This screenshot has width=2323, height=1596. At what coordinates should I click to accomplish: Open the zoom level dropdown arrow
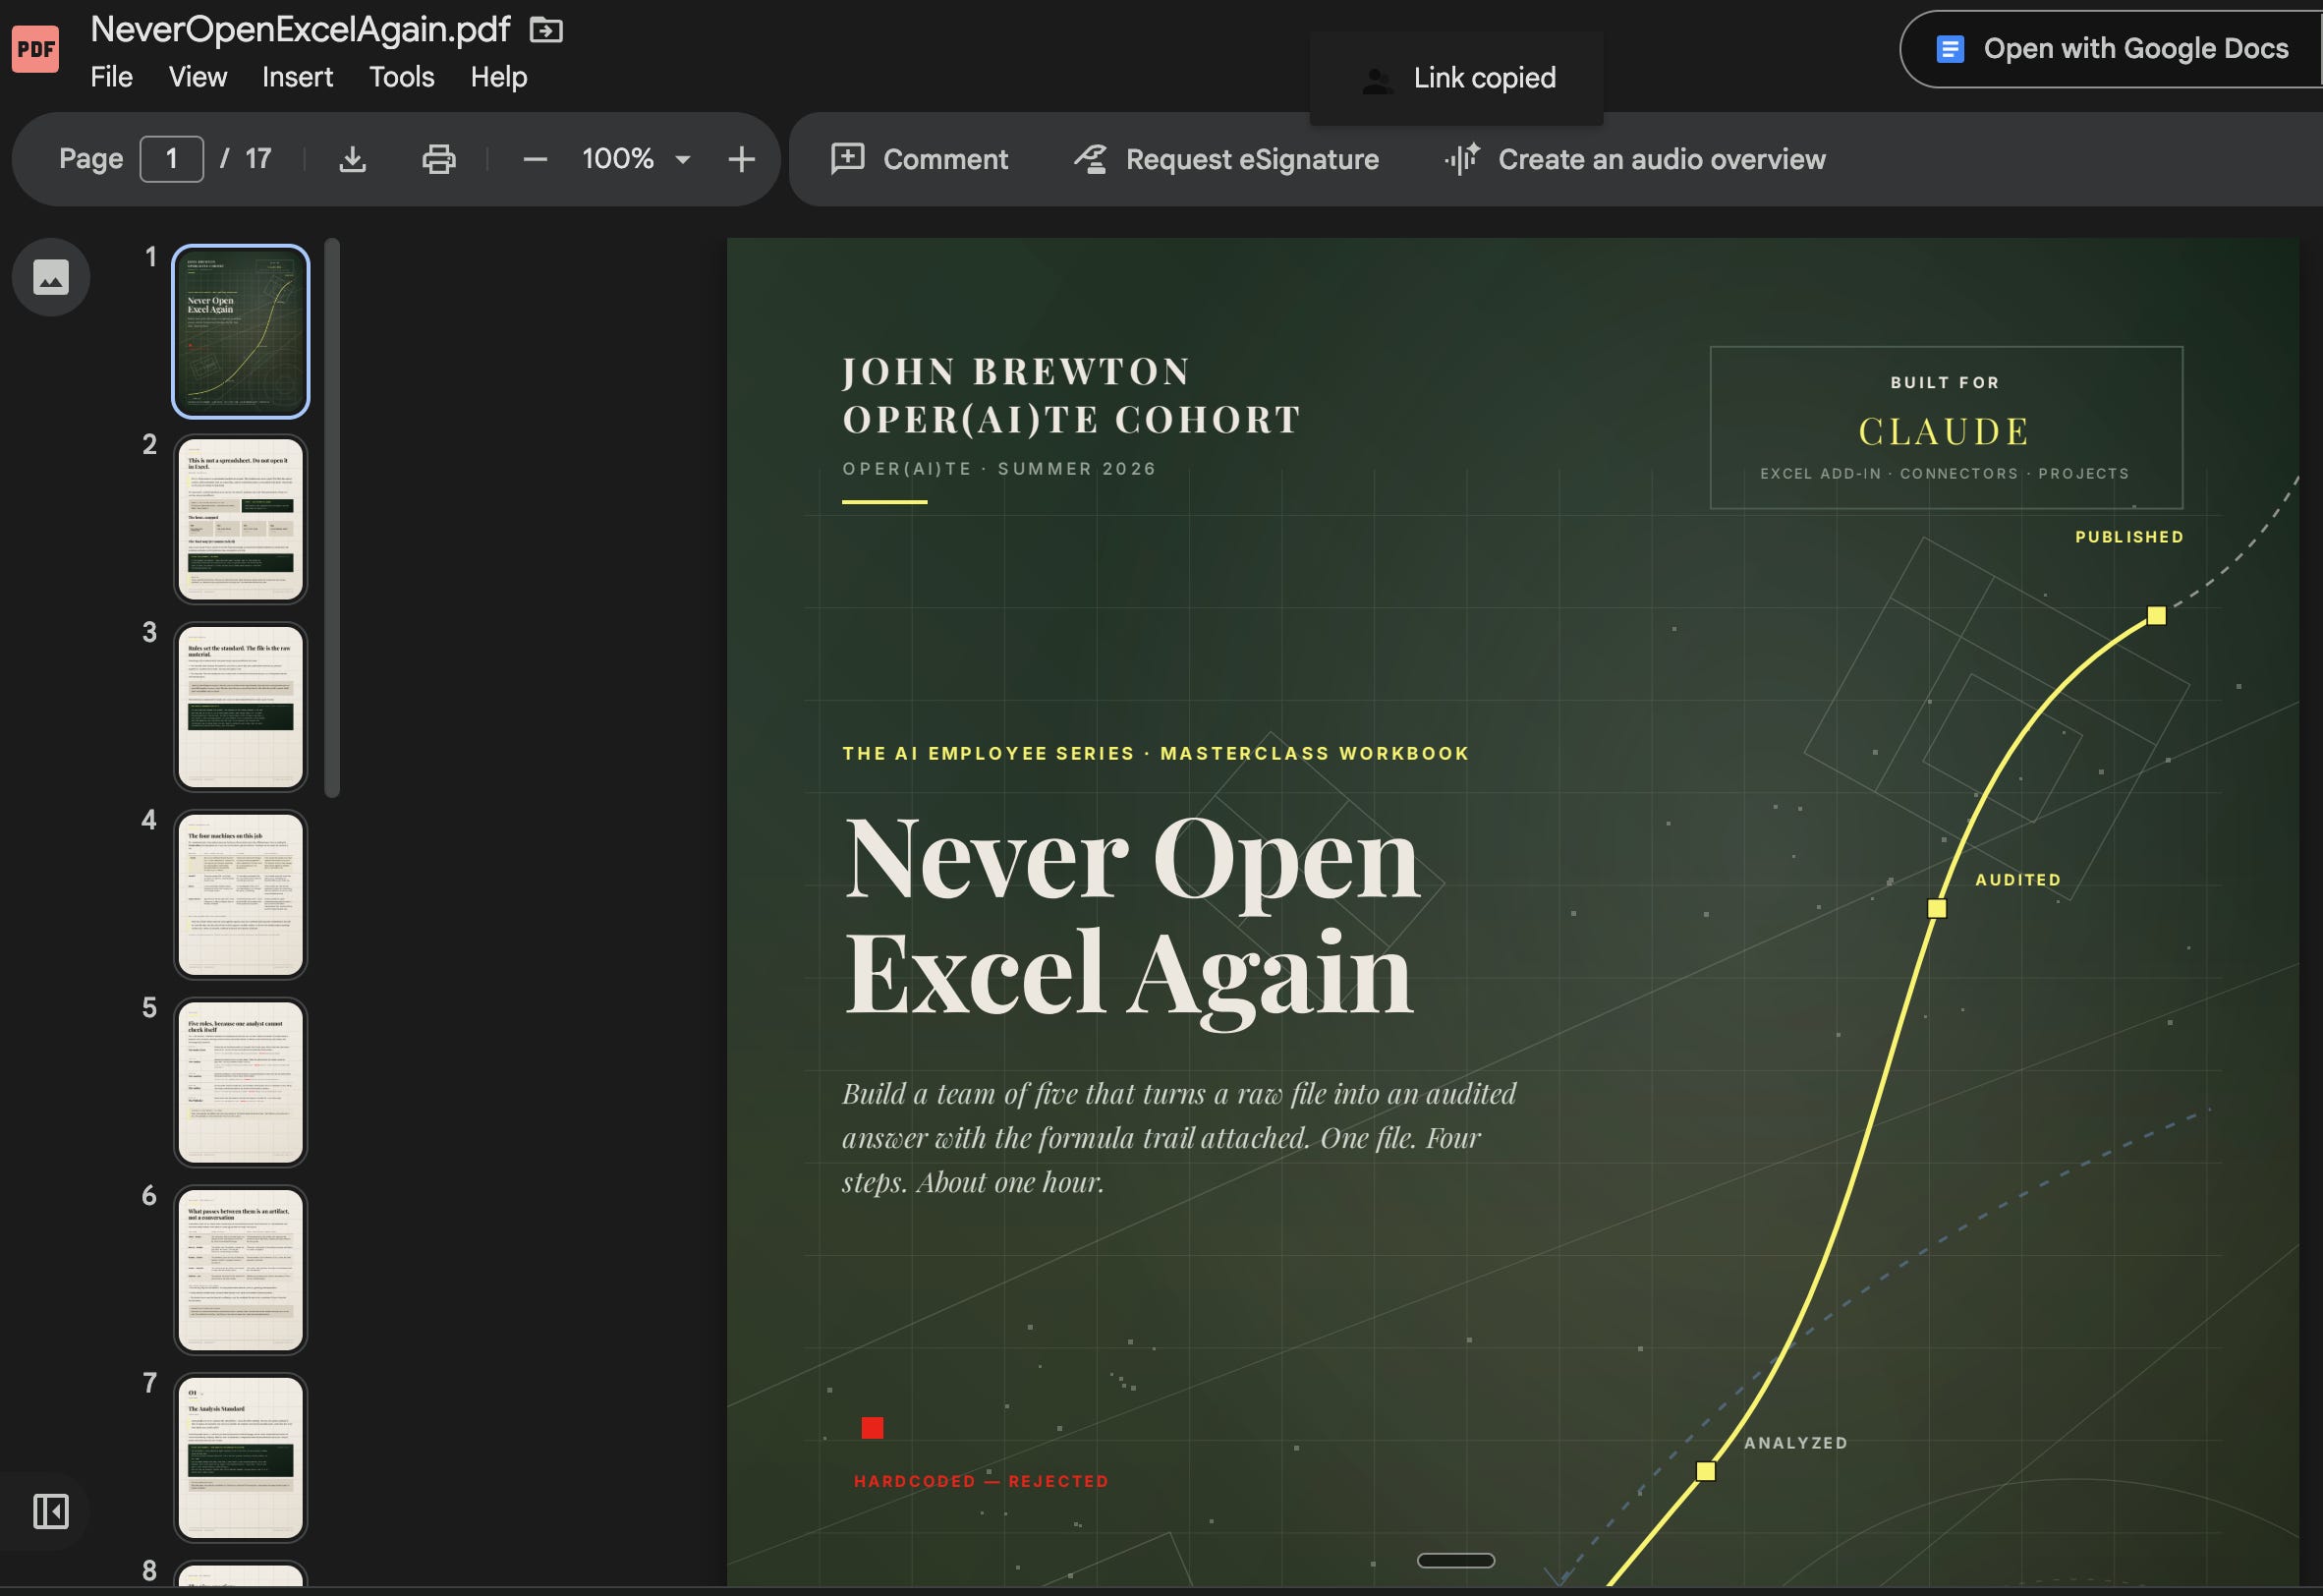coord(683,159)
